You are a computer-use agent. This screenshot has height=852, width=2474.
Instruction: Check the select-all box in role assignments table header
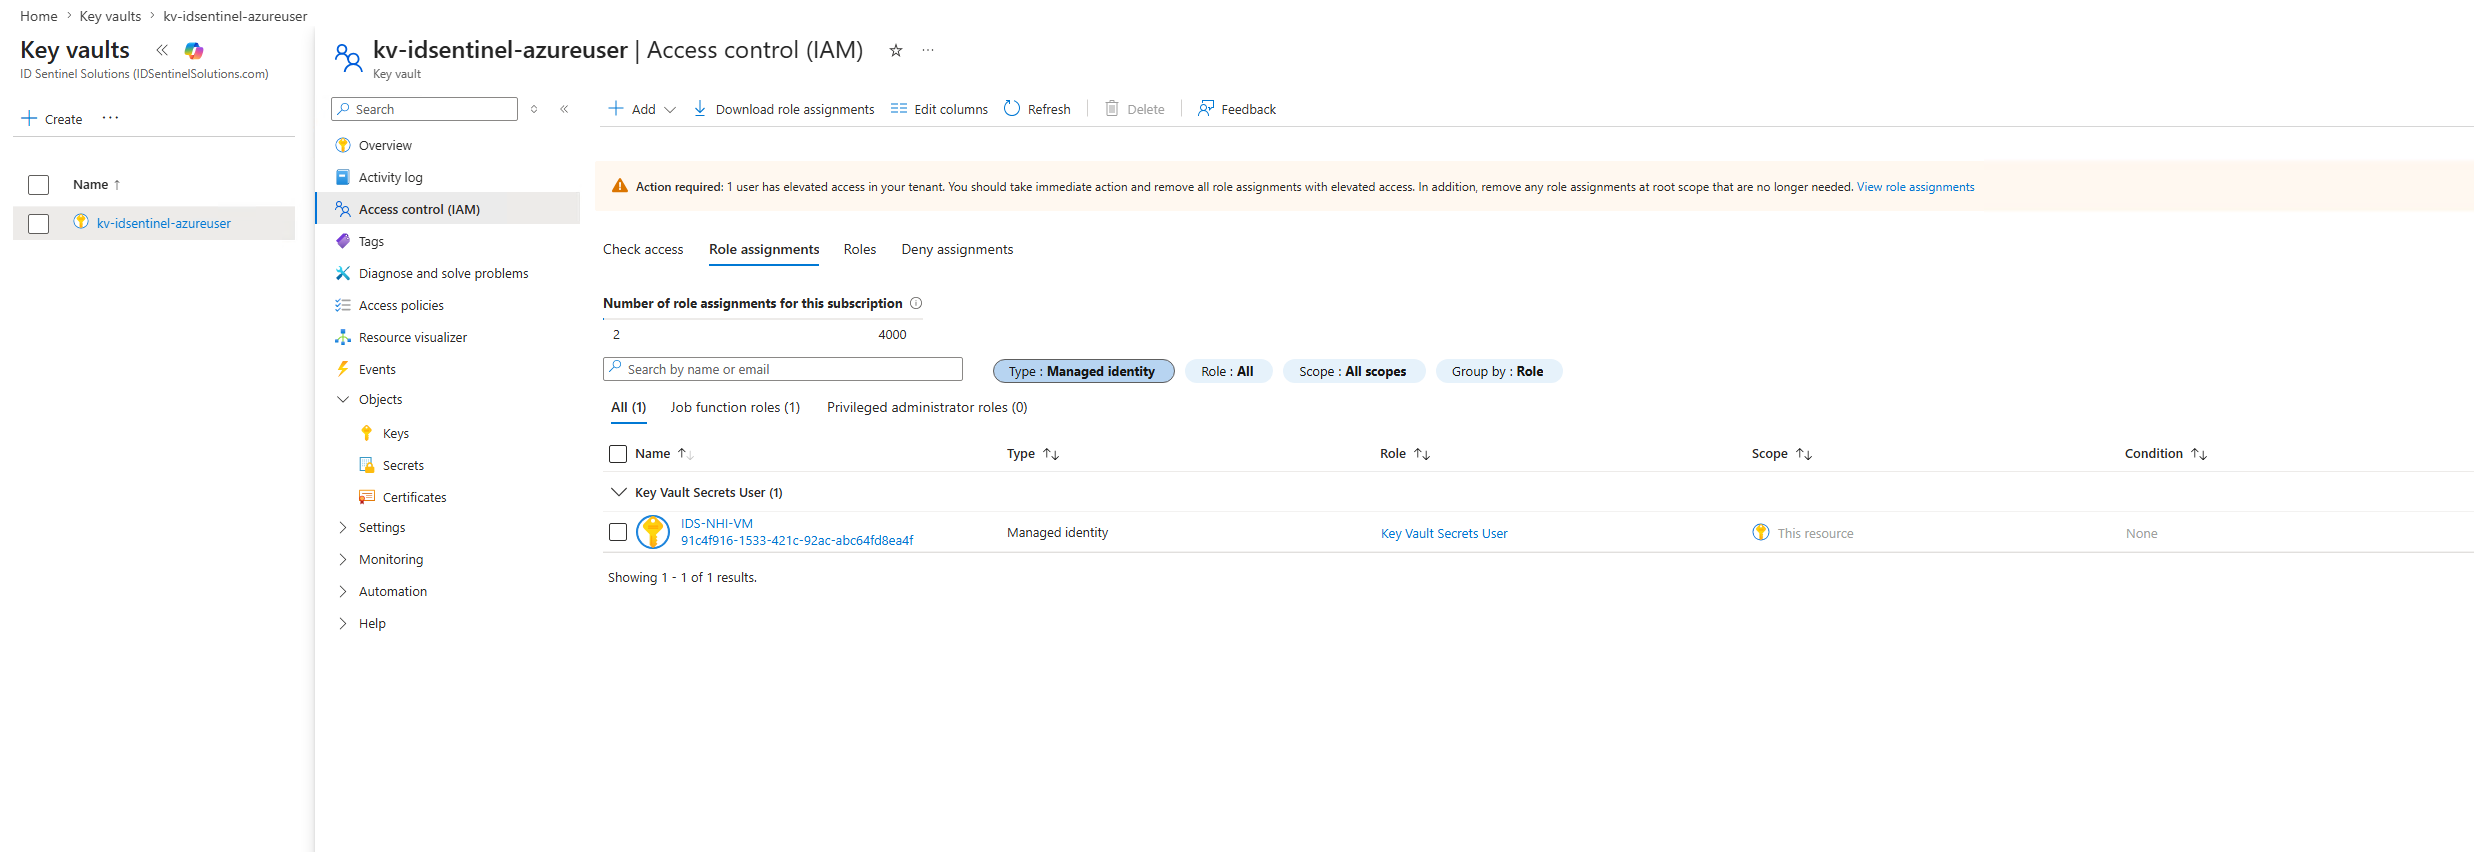pyautogui.click(x=618, y=454)
